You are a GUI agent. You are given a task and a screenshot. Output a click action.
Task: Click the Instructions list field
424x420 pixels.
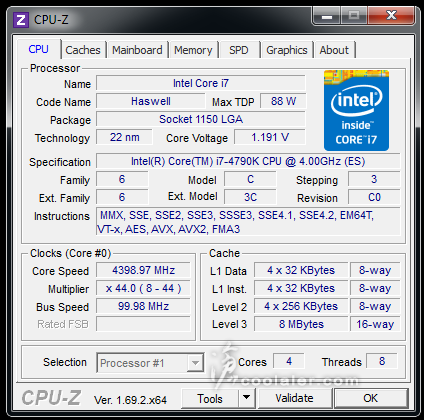[248, 222]
